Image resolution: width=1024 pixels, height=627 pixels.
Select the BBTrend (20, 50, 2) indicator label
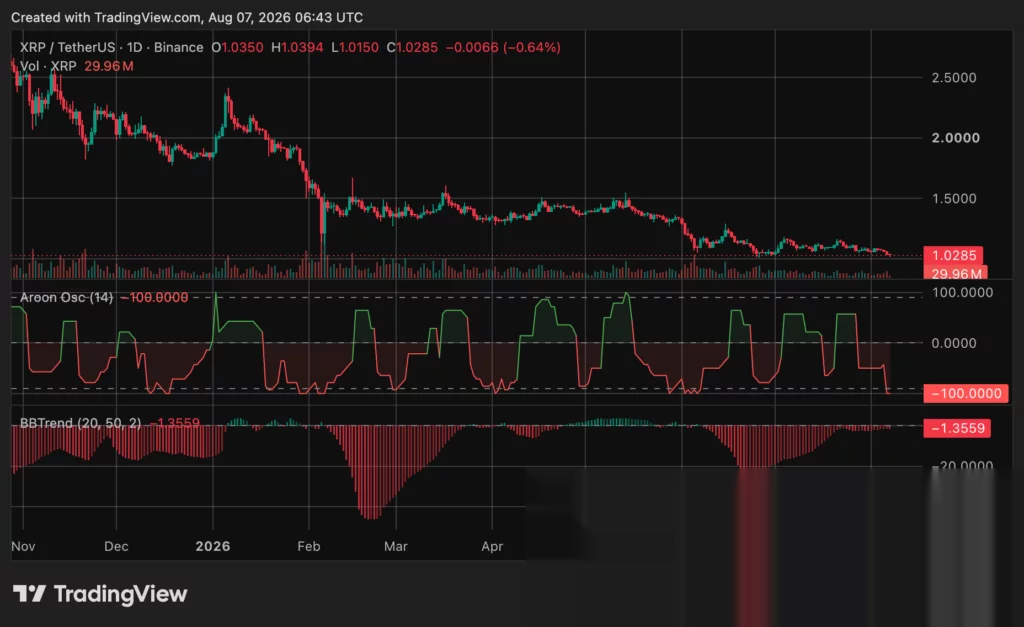(80, 423)
